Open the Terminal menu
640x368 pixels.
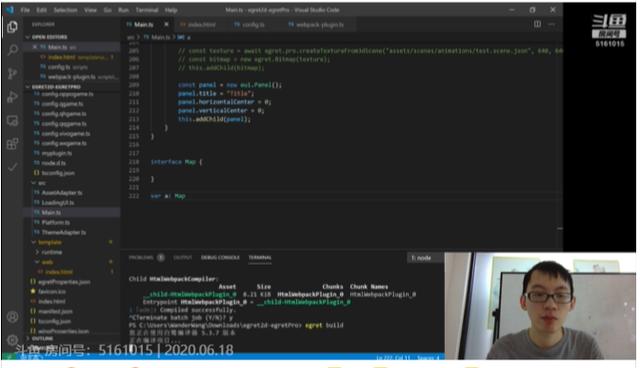point(147,10)
